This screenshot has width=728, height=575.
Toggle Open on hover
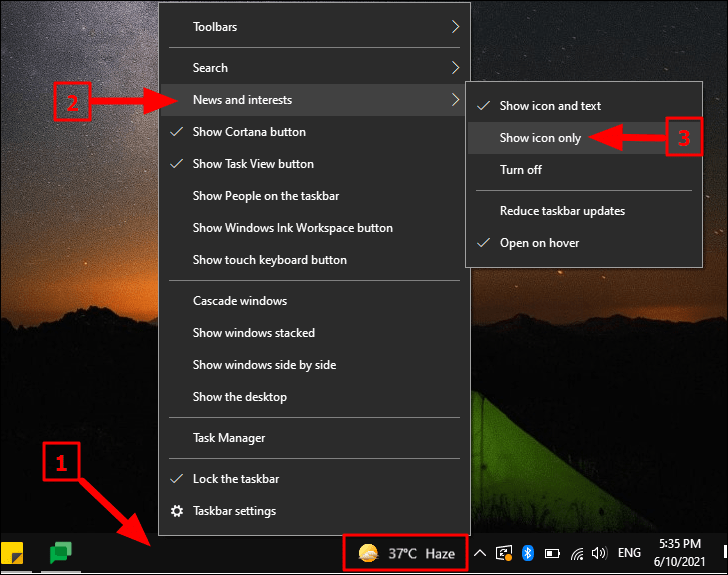coord(584,243)
